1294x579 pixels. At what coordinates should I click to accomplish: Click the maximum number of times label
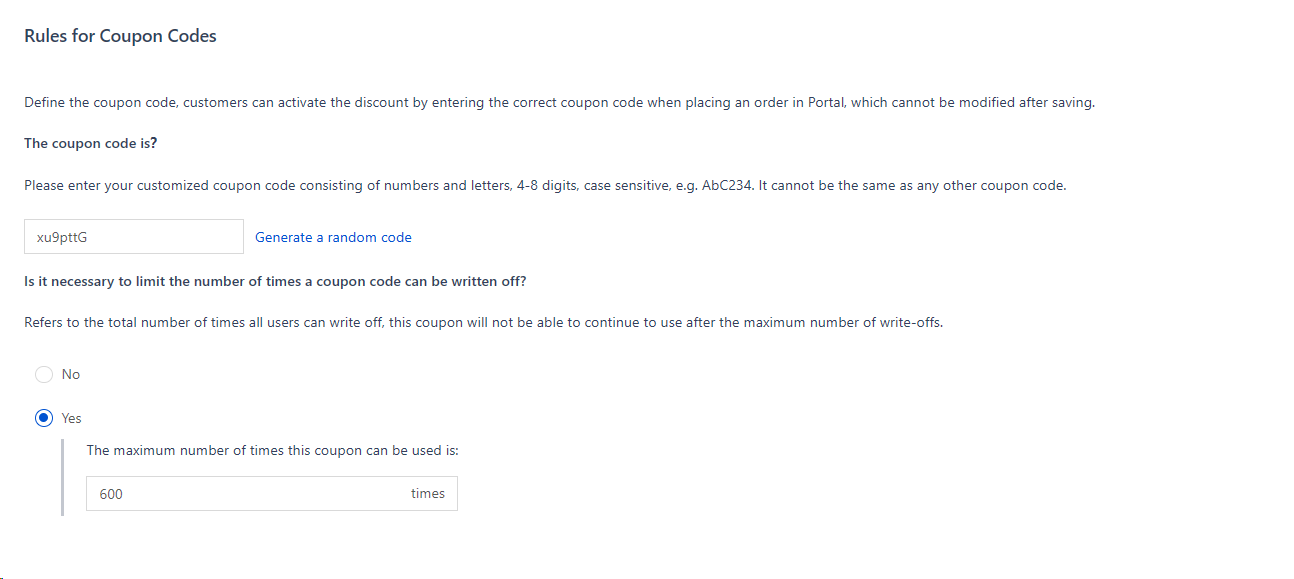[x=272, y=450]
